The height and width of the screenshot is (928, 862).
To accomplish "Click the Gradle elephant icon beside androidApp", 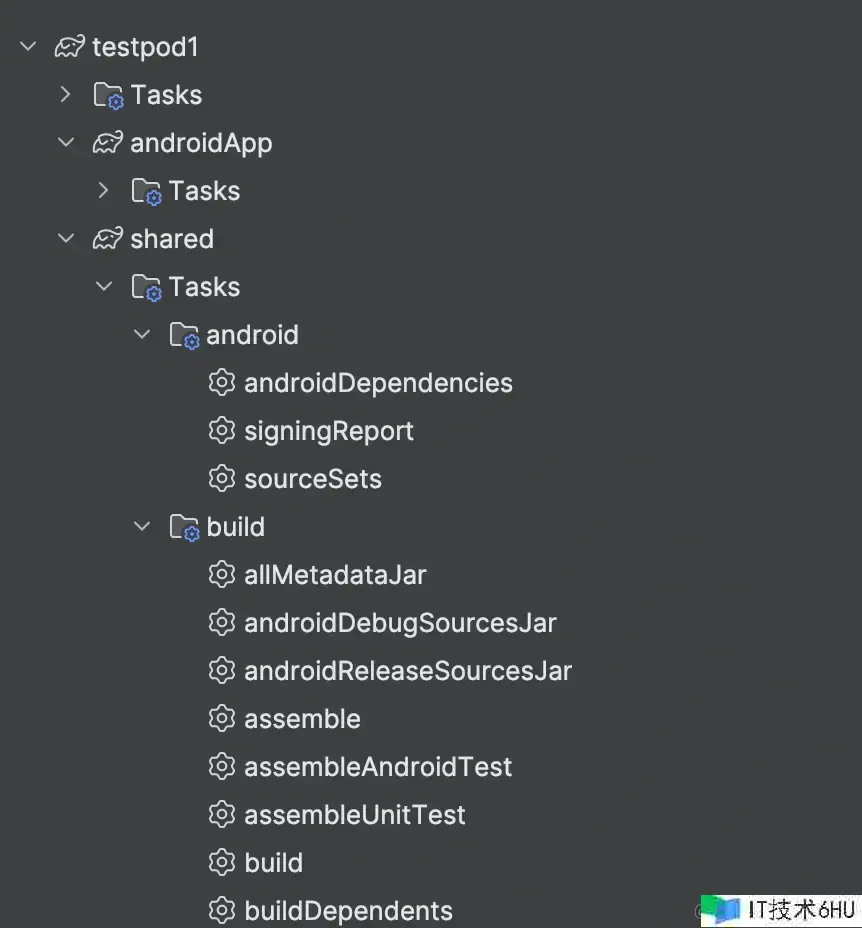I will (x=108, y=143).
